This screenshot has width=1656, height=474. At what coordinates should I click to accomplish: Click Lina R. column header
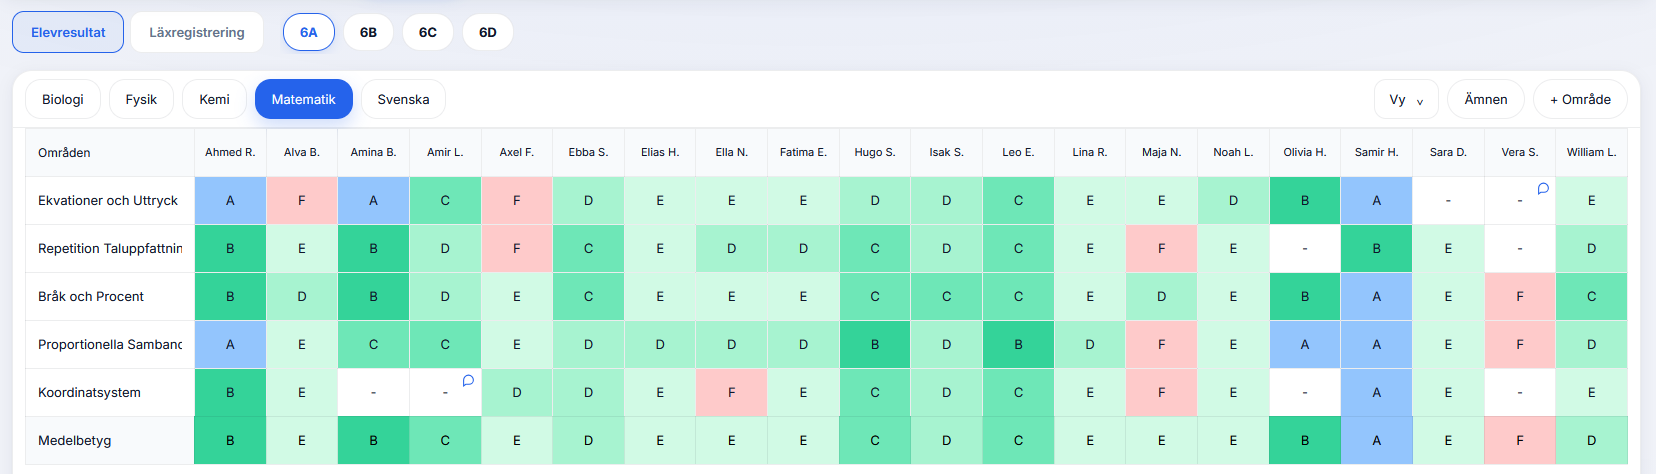tap(1090, 152)
